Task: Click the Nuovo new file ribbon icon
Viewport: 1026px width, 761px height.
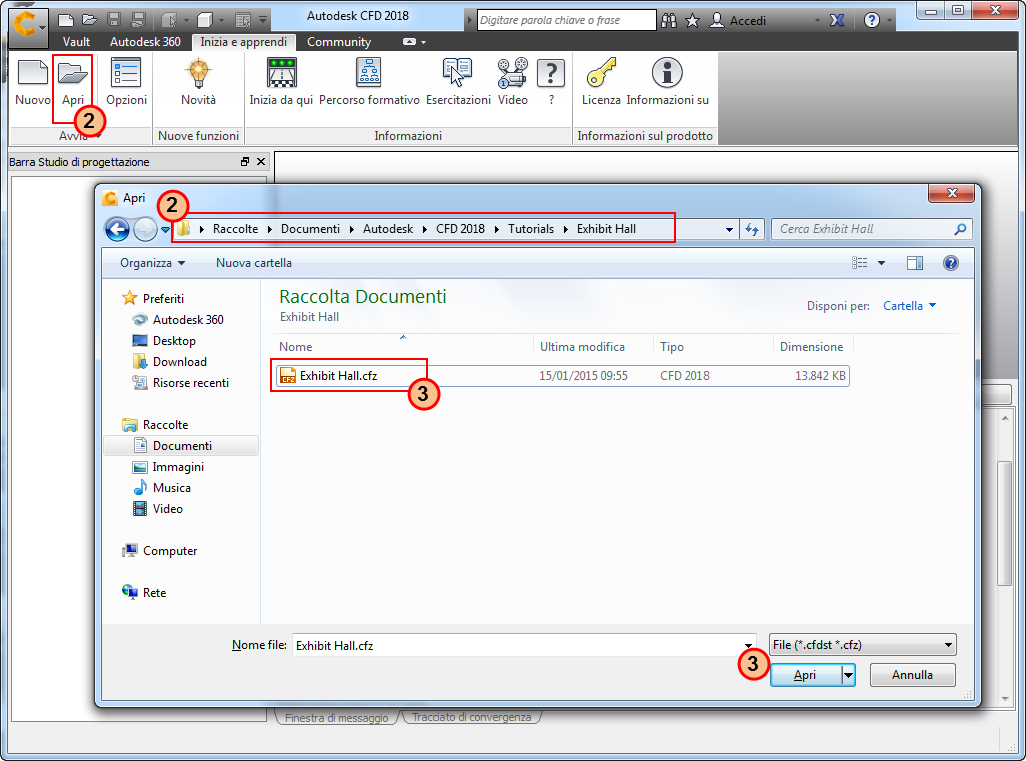Action: [33, 73]
